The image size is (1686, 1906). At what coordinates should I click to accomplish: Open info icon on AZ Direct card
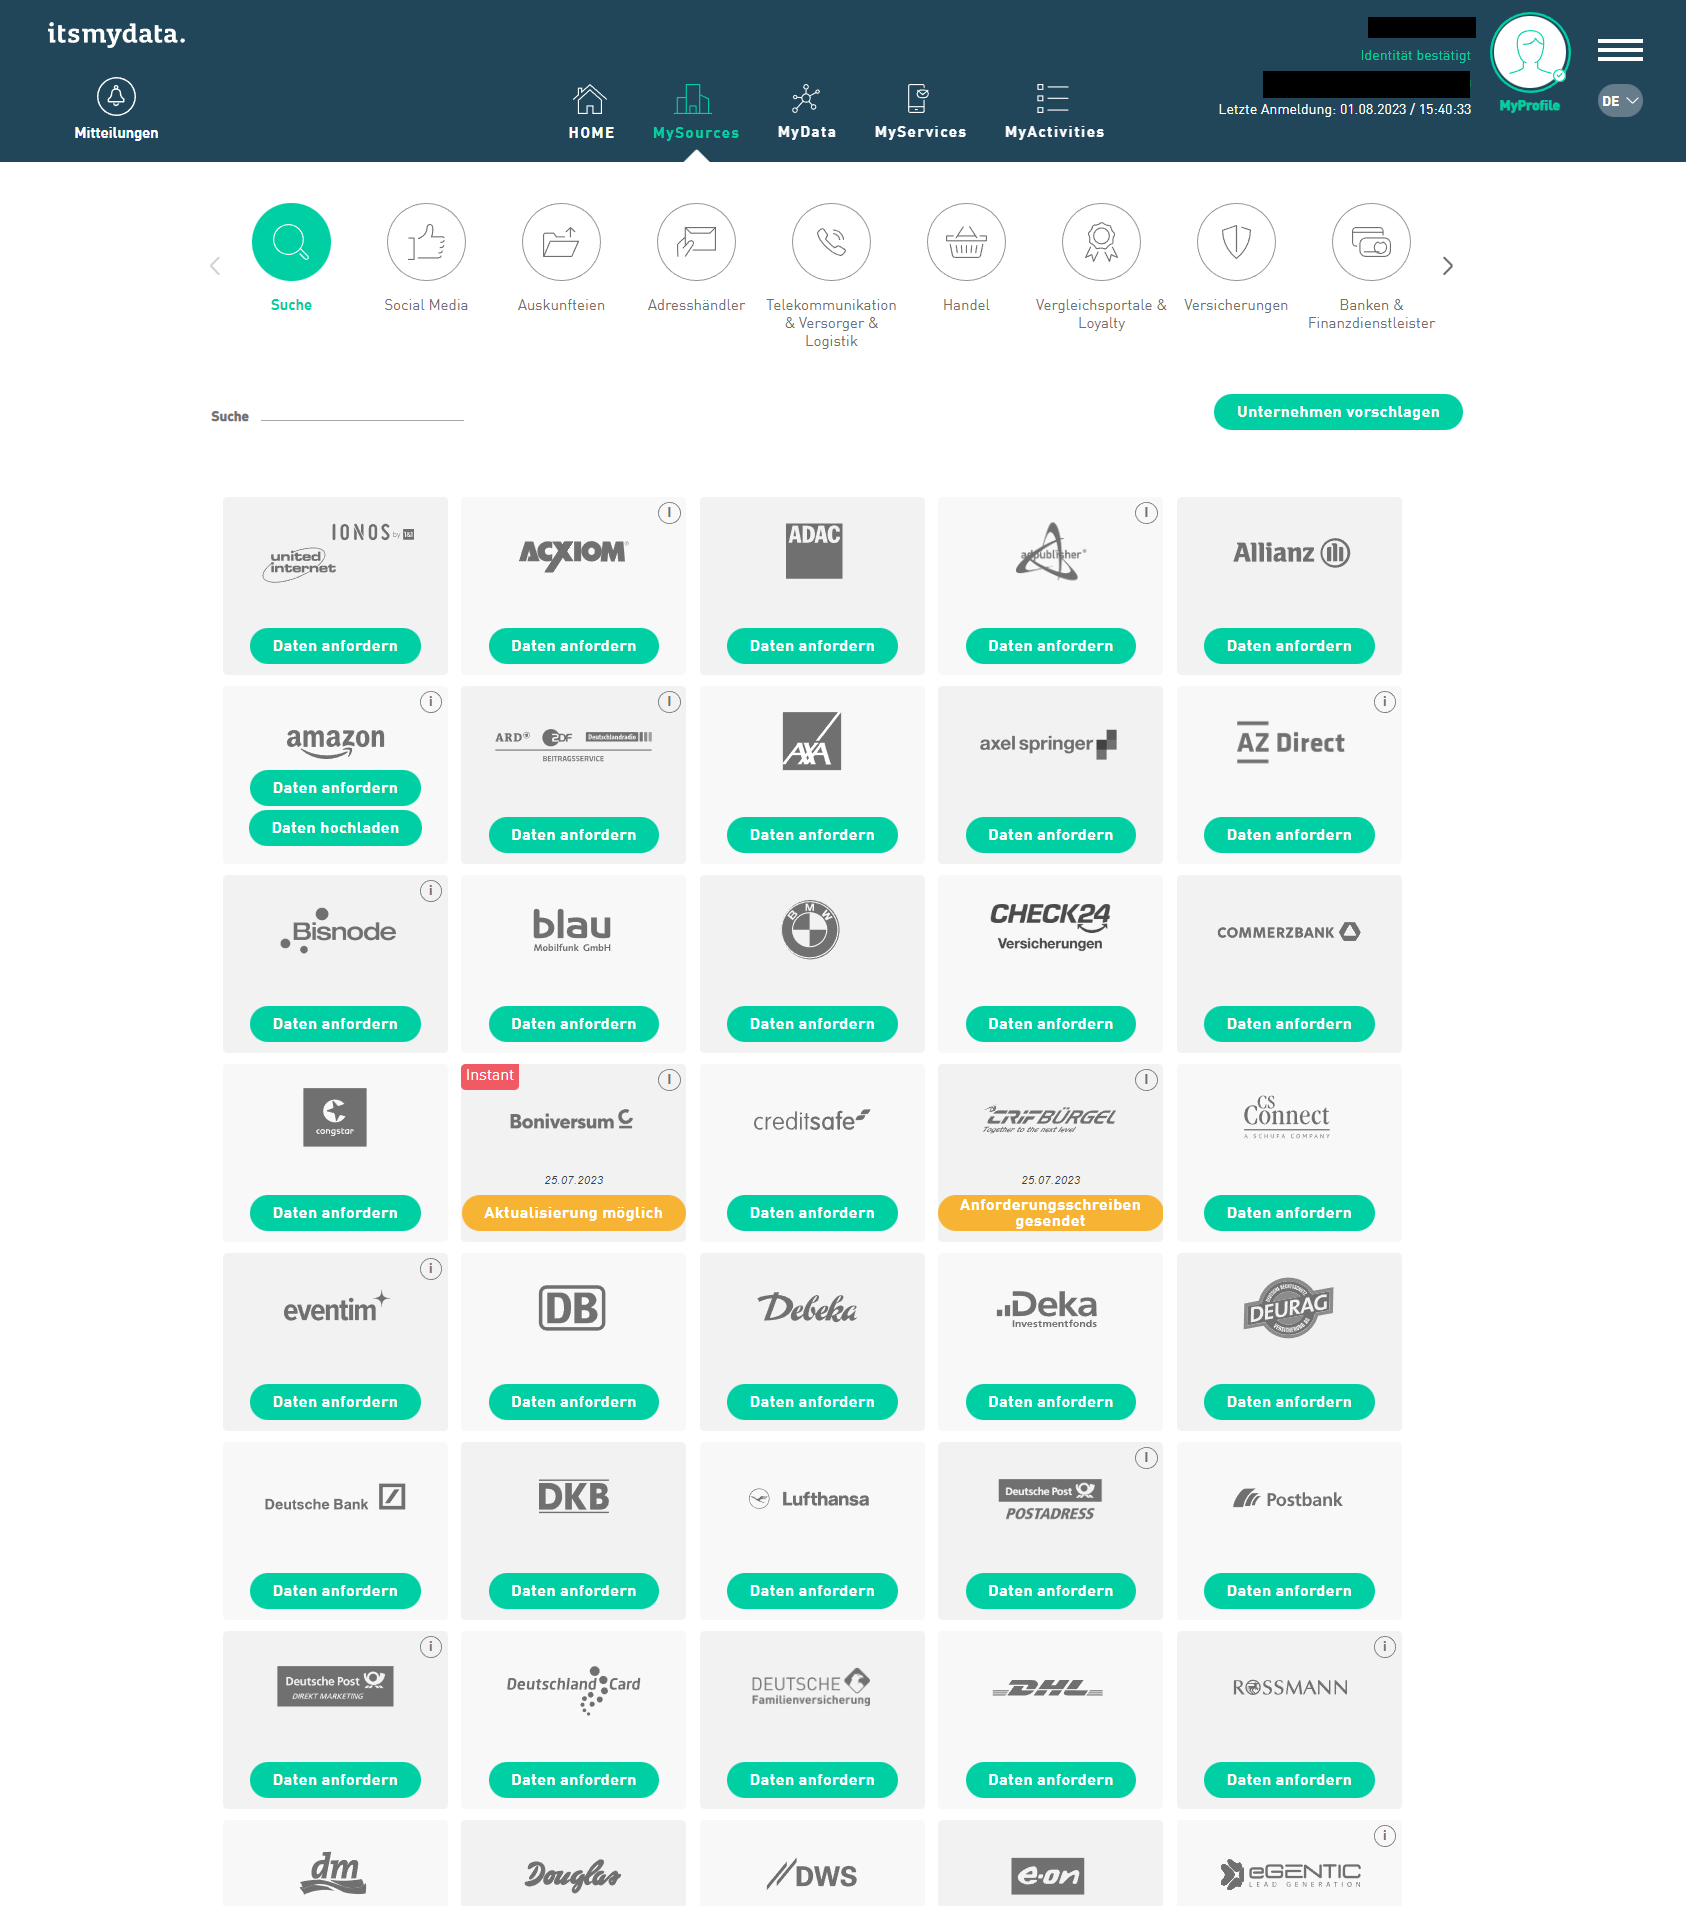(x=1385, y=702)
